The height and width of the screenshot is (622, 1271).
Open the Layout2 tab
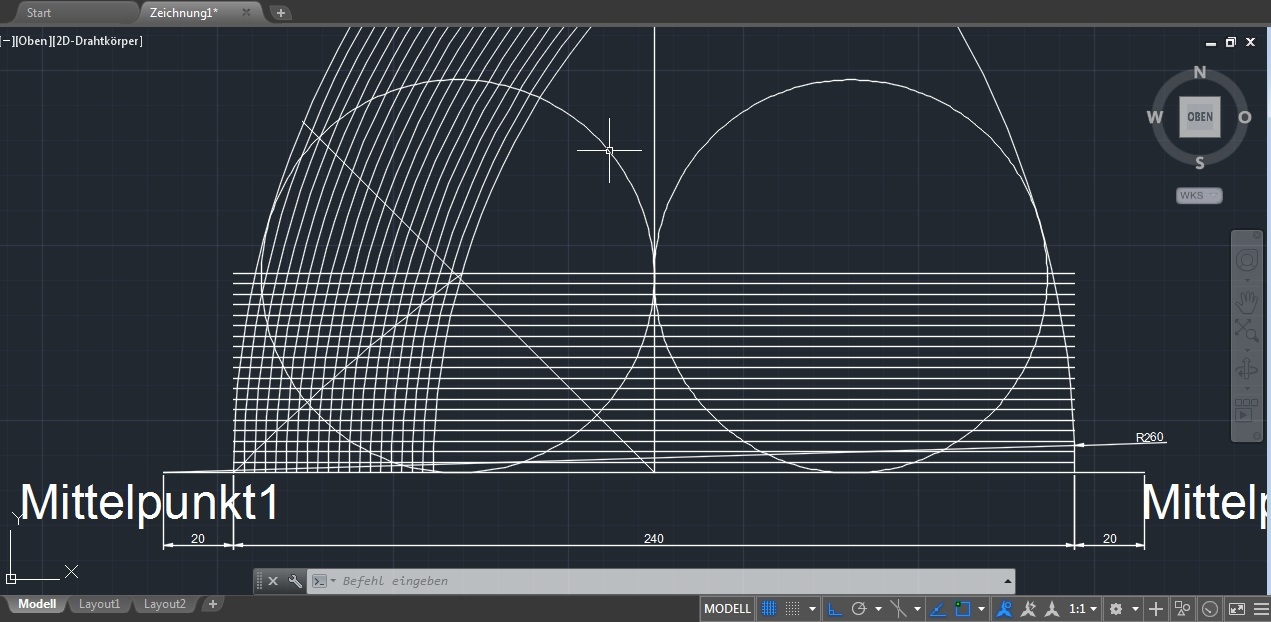165,604
